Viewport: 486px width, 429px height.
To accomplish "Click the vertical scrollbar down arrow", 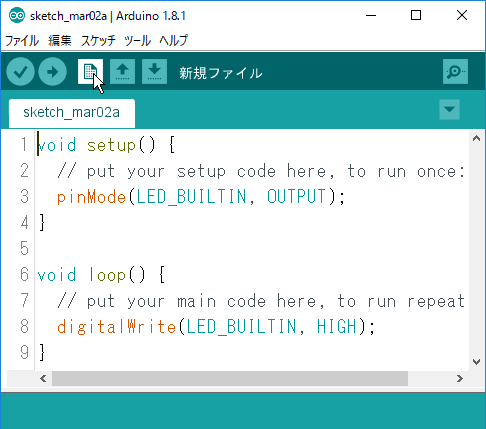I will [476, 362].
